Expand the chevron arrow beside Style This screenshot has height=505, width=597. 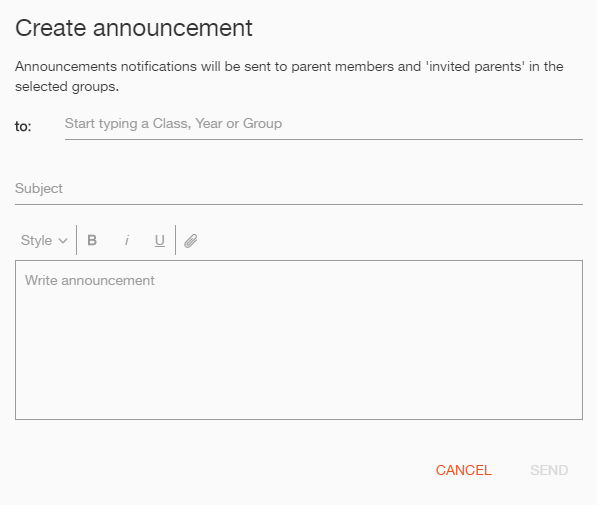pos(63,241)
